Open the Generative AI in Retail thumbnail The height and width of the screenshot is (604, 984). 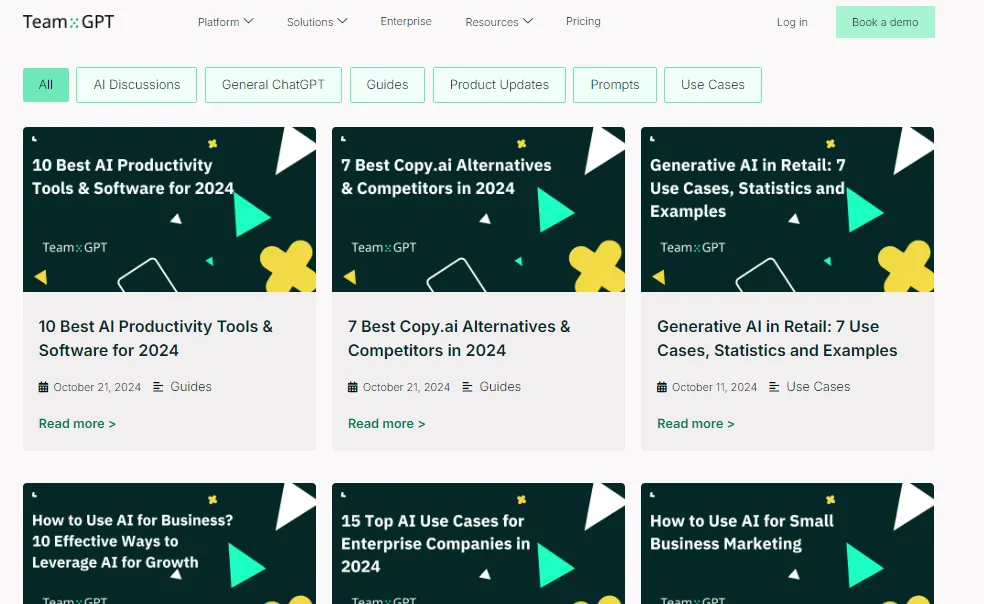coord(787,210)
